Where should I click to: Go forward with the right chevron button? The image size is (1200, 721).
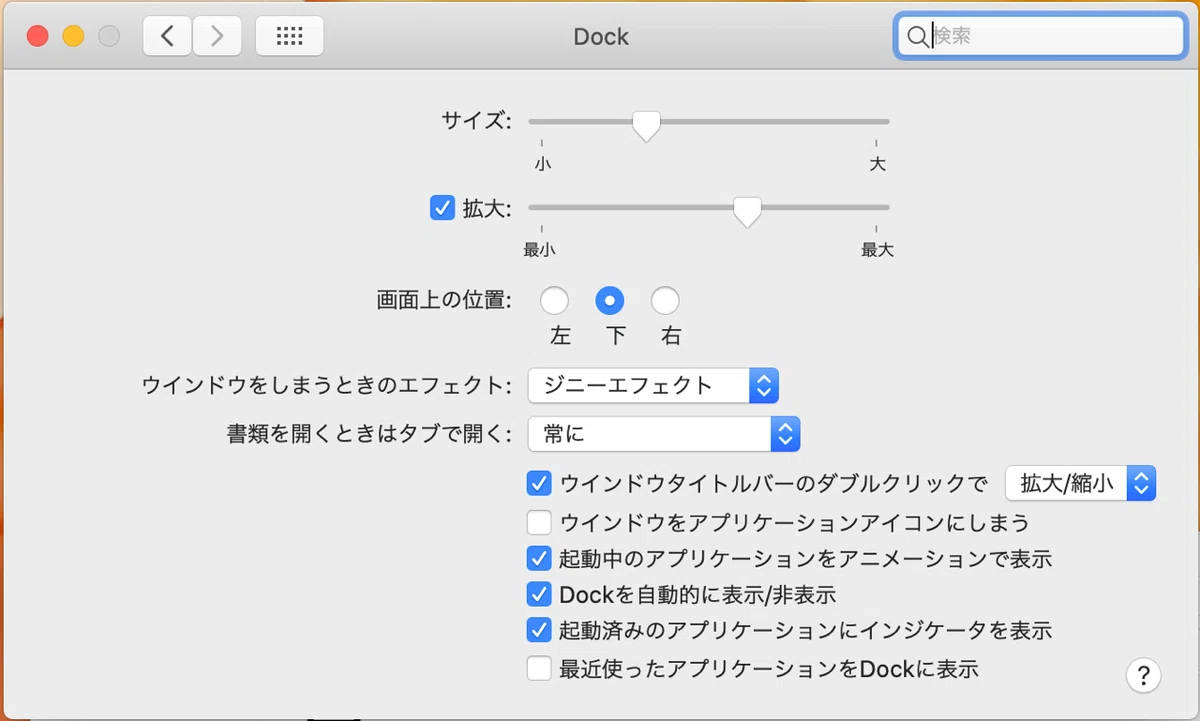click(x=217, y=37)
